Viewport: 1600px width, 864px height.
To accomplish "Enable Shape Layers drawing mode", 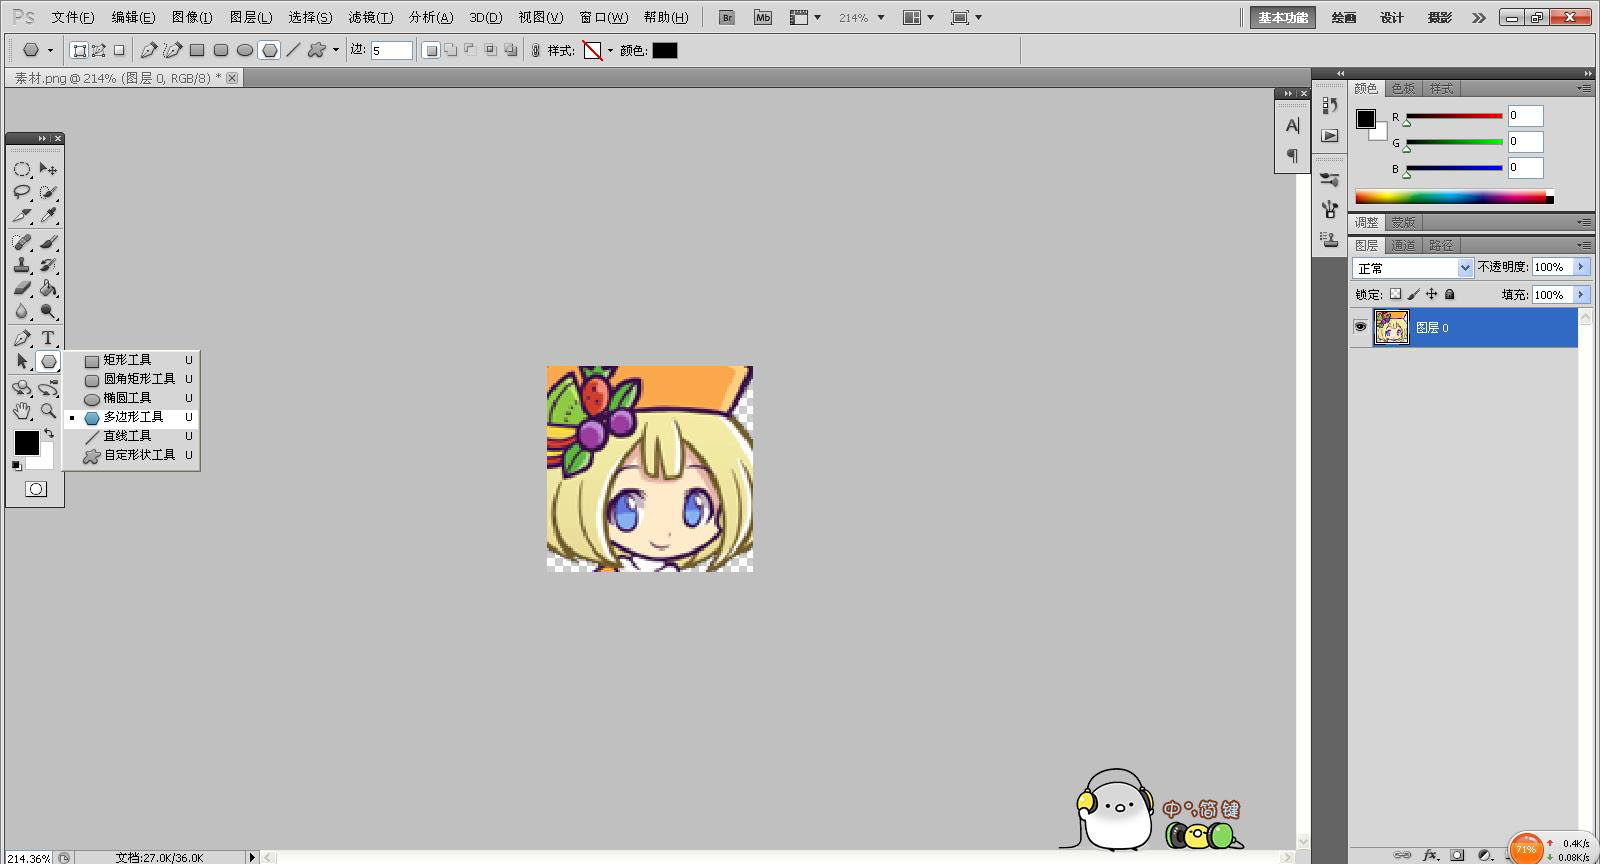I will pos(79,50).
